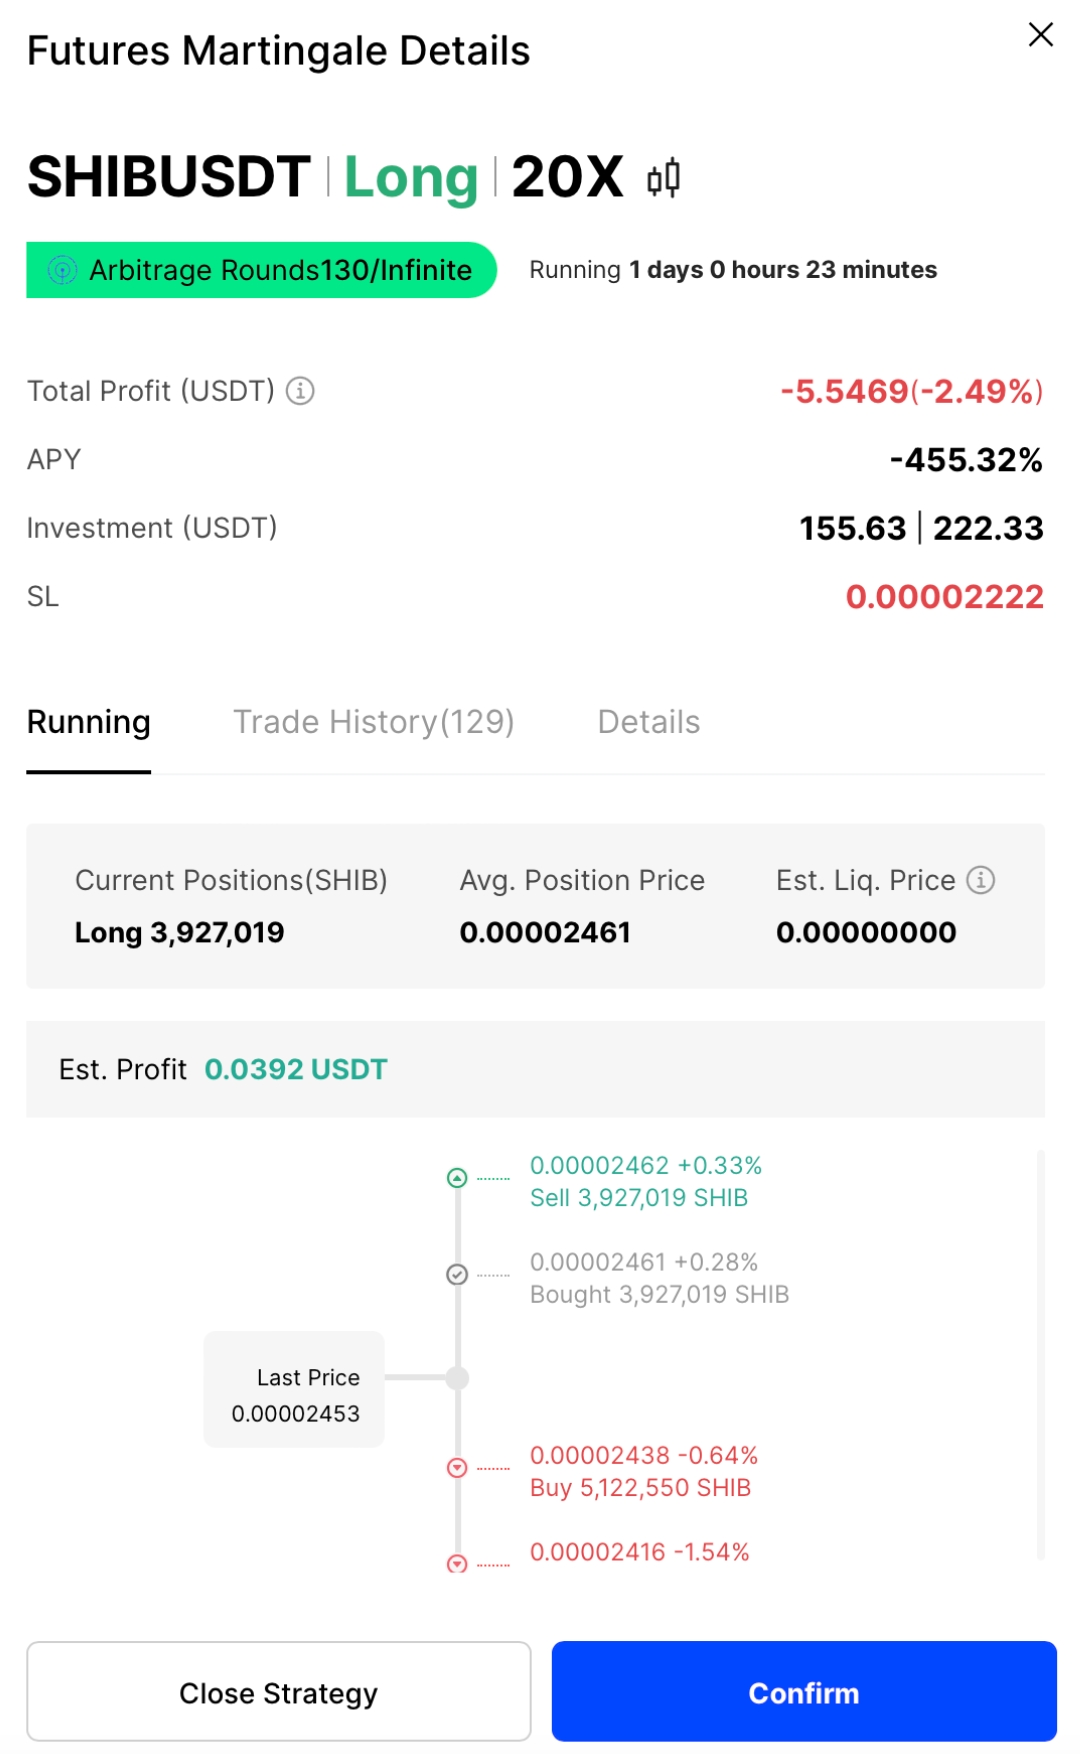Click the Total Profit info icon
The height and width of the screenshot is (1754, 1080).
pyautogui.click(x=300, y=391)
